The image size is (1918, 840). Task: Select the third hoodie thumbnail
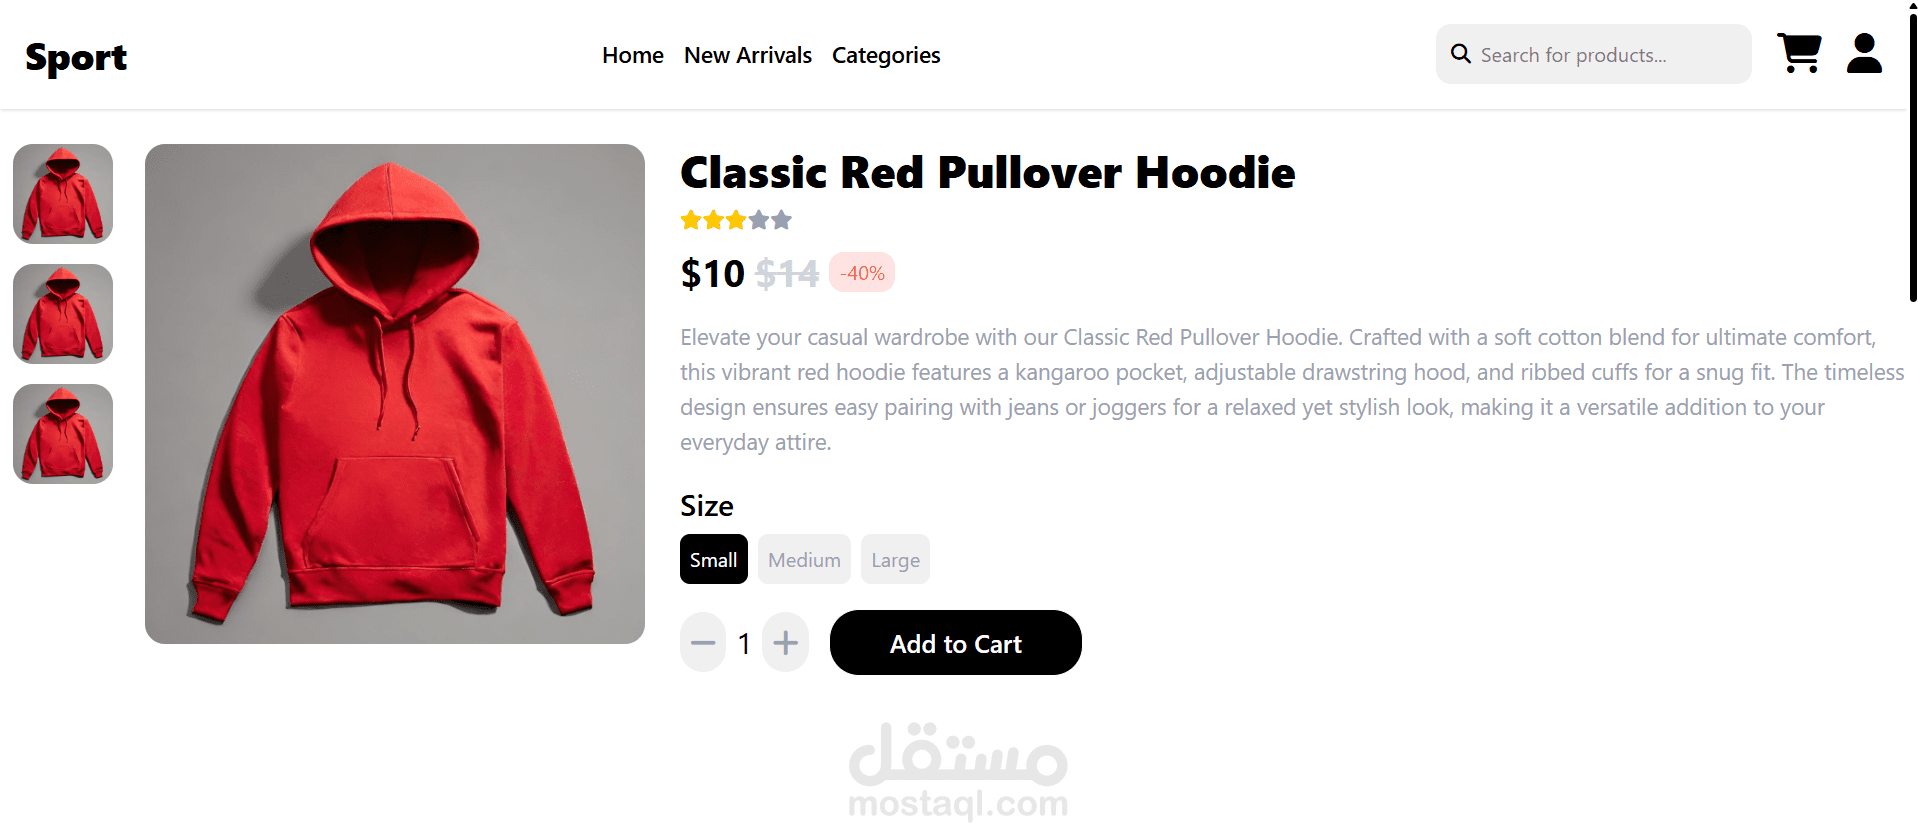pyautogui.click(x=63, y=434)
